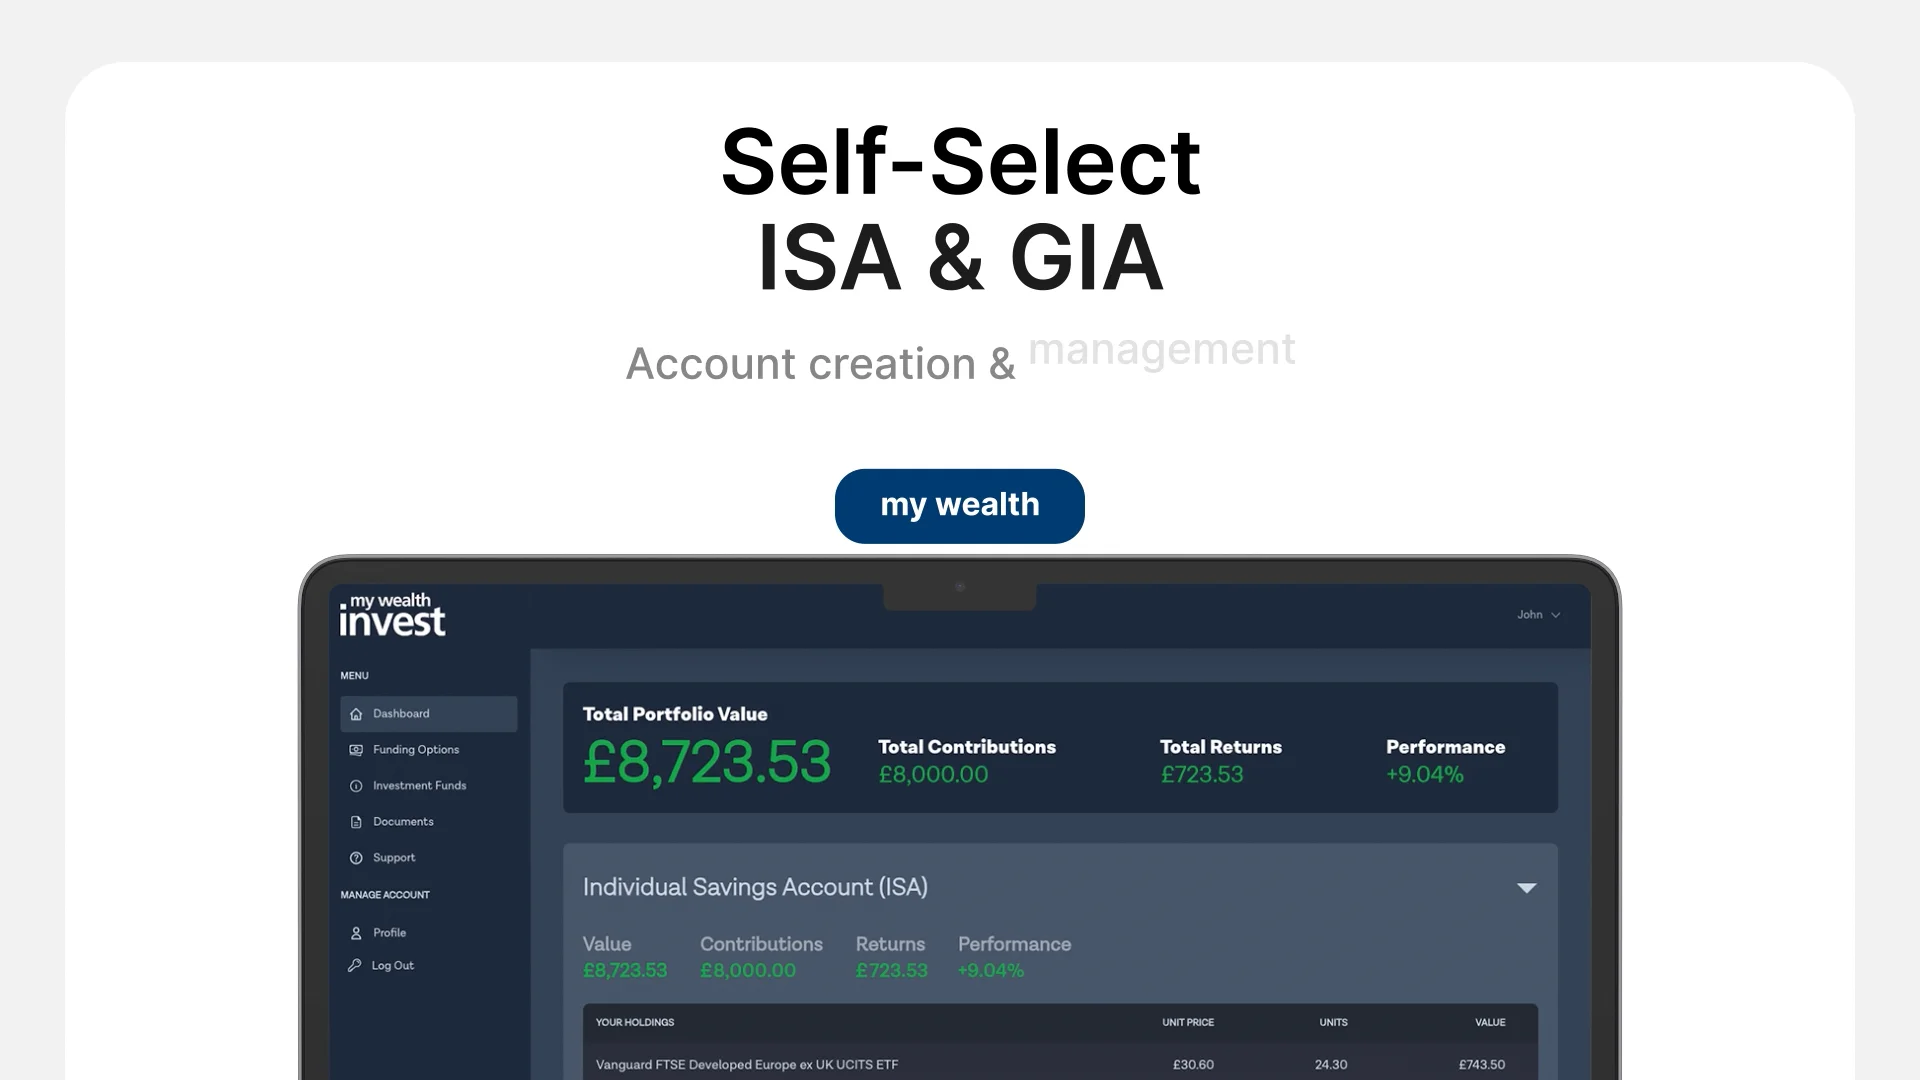Click units value 24.30
The height and width of the screenshot is (1080, 1920).
(x=1331, y=1065)
